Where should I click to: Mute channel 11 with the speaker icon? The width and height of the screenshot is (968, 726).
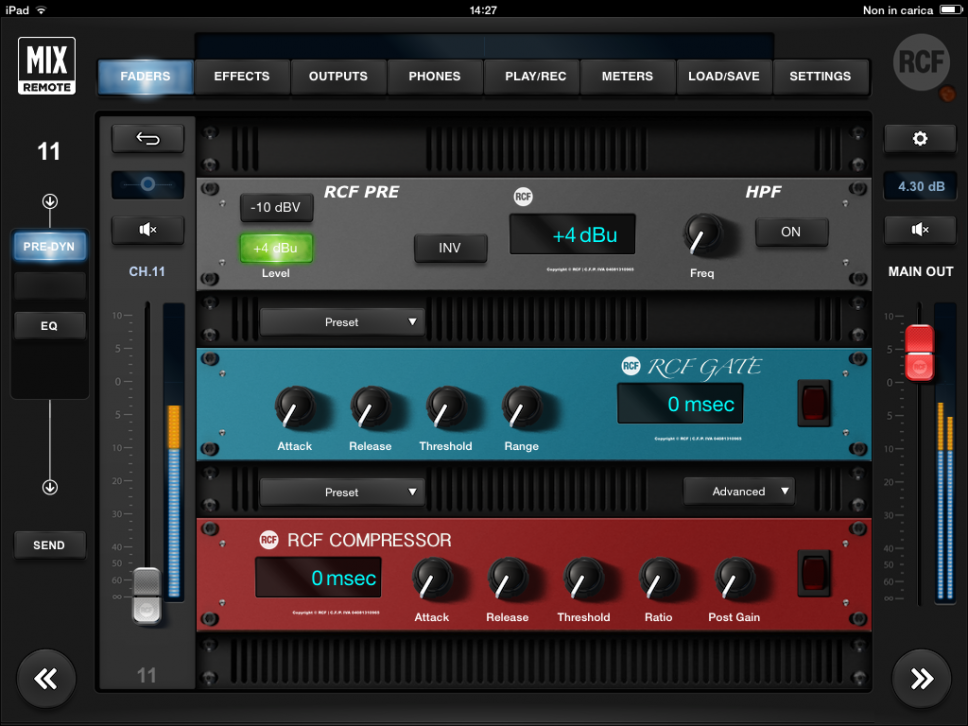pos(147,230)
